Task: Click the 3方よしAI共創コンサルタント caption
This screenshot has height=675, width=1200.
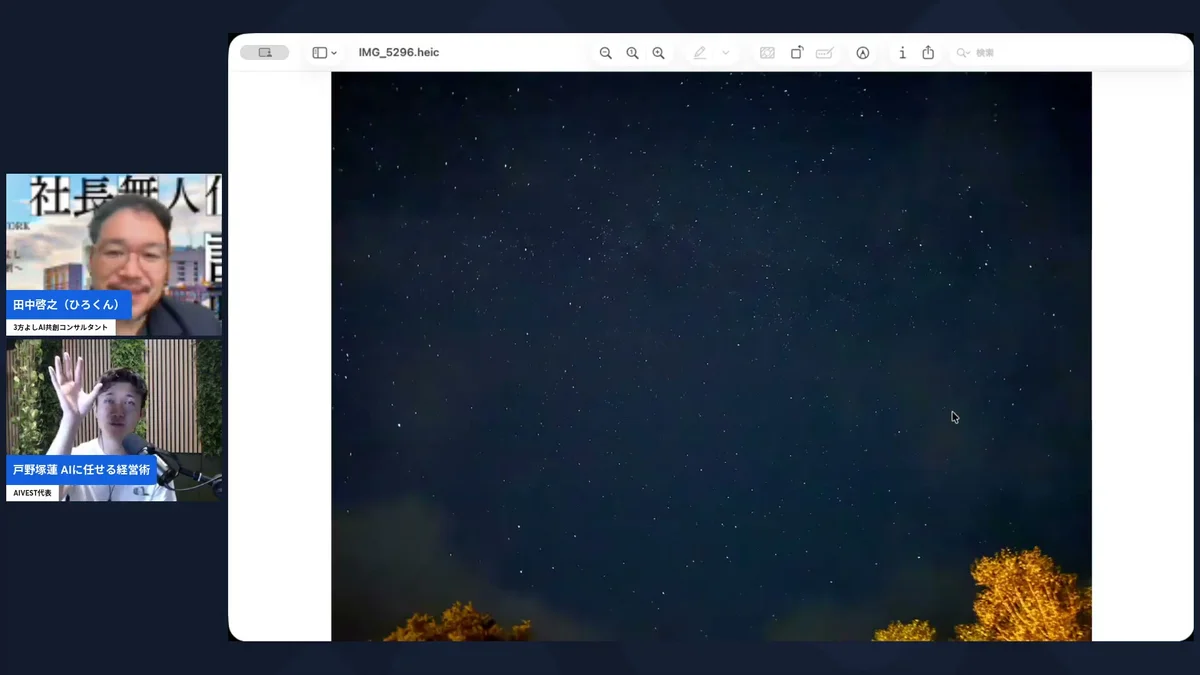Action: 61,327
